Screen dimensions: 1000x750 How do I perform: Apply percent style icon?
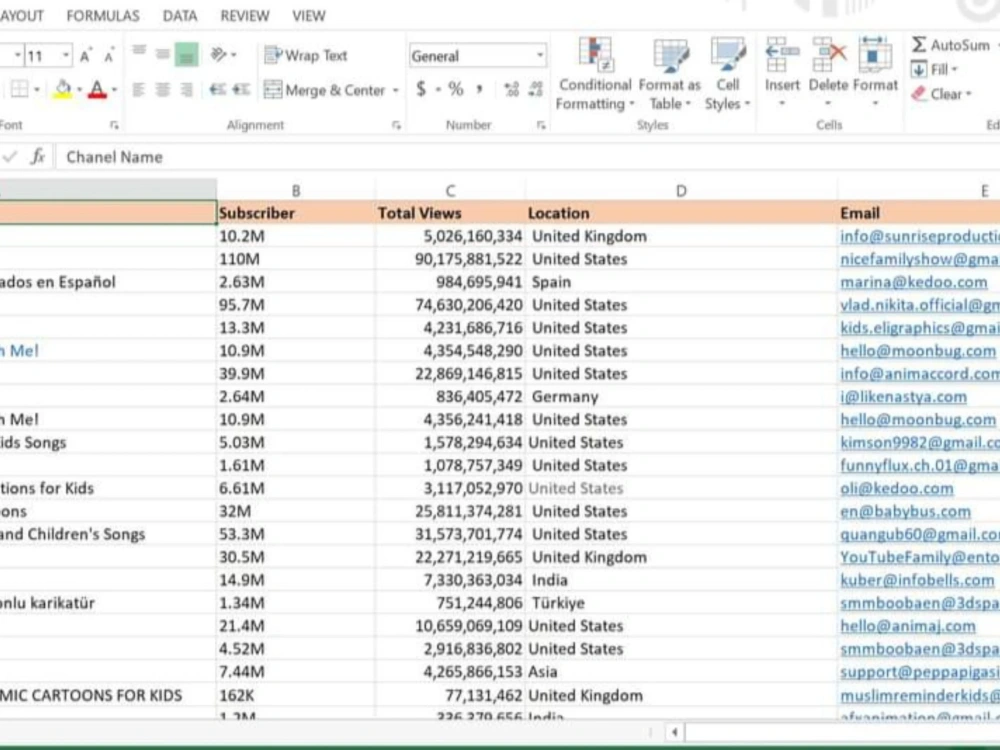point(455,89)
